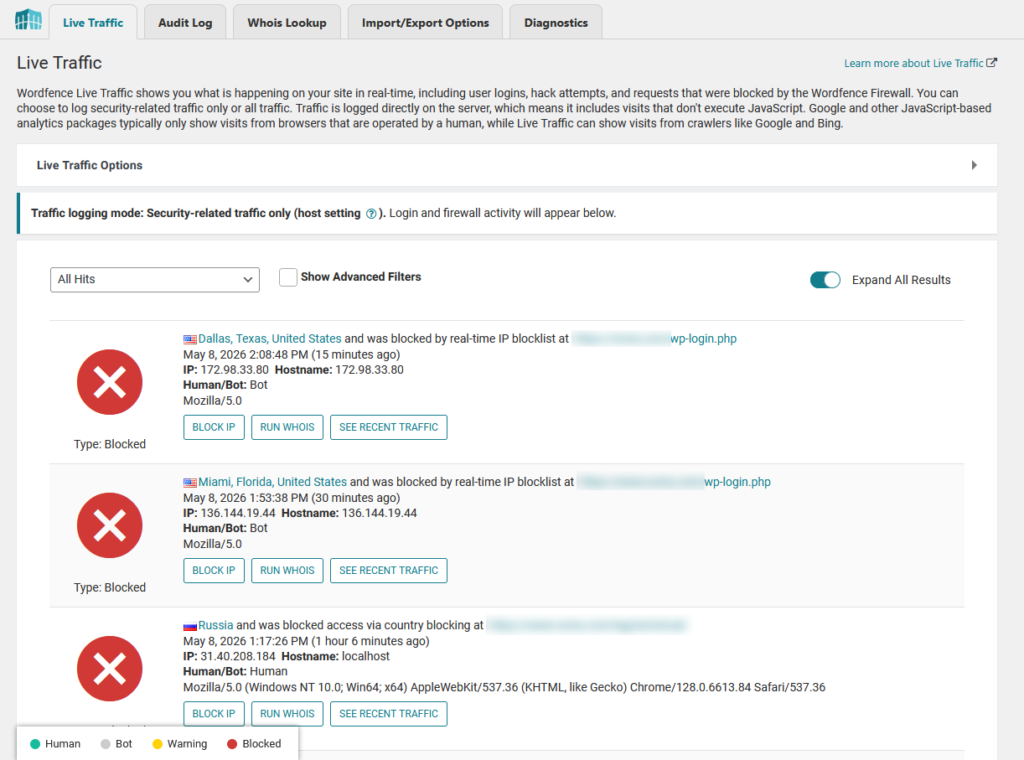
Task: Open the Diagnostics tab
Action: (556, 23)
